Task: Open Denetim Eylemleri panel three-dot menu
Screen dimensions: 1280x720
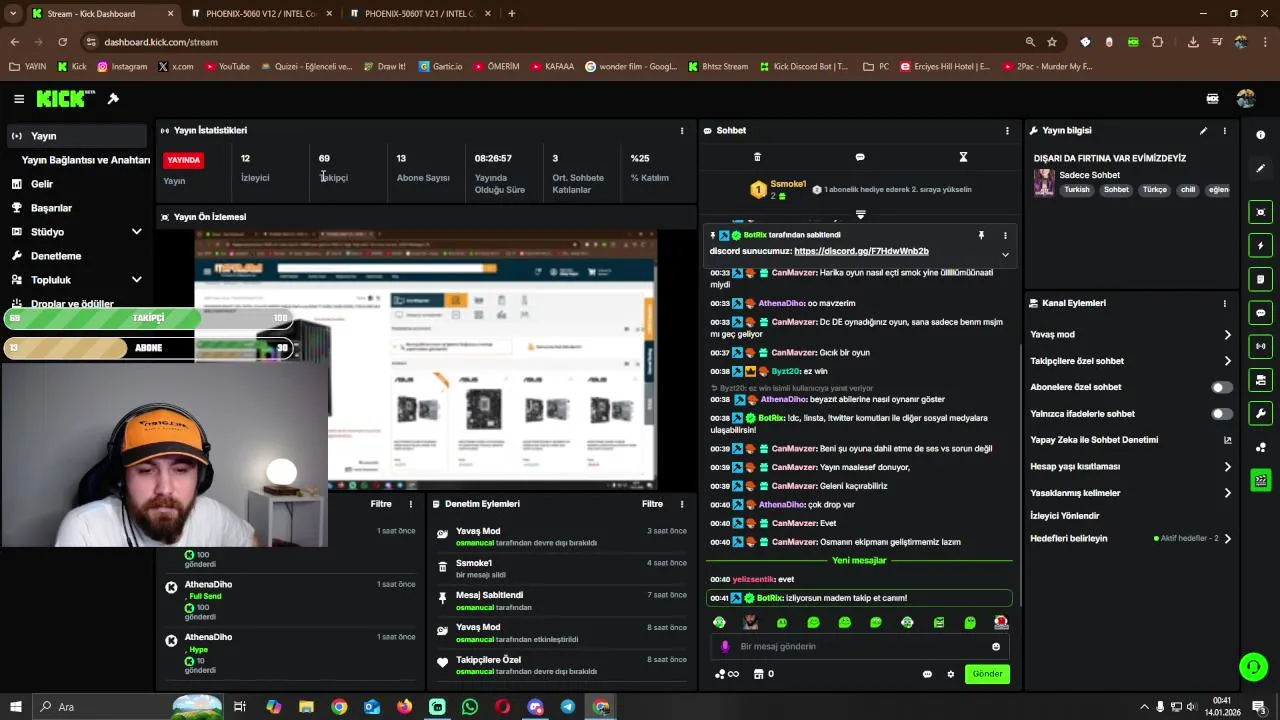Action: coord(682,504)
